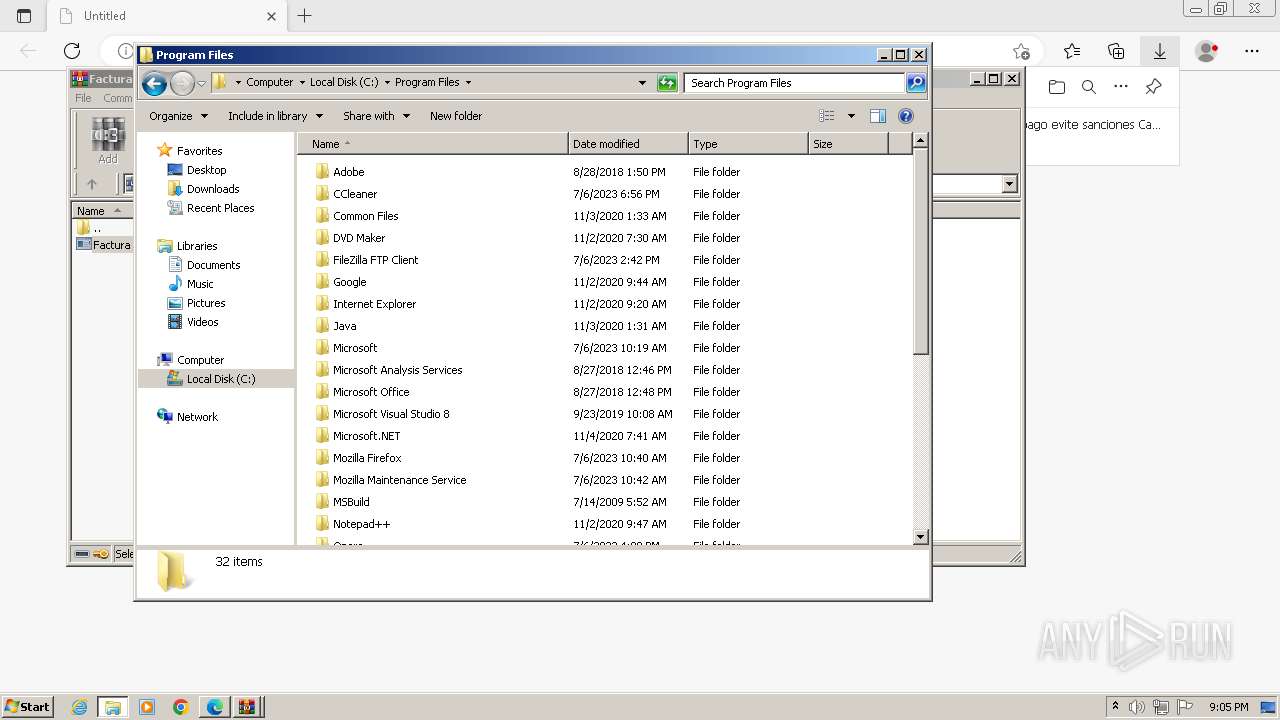Select Downloads in the navigation pane
The height and width of the screenshot is (720, 1280).
[213, 189]
